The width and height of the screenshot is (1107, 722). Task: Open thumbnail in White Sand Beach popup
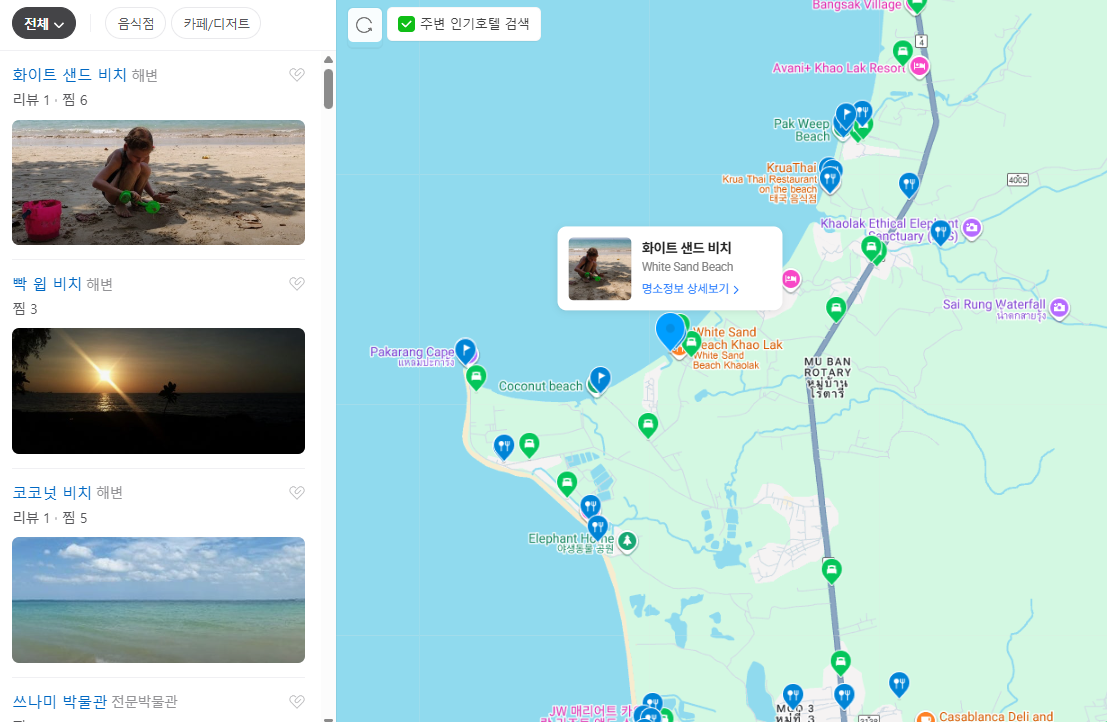coord(600,269)
